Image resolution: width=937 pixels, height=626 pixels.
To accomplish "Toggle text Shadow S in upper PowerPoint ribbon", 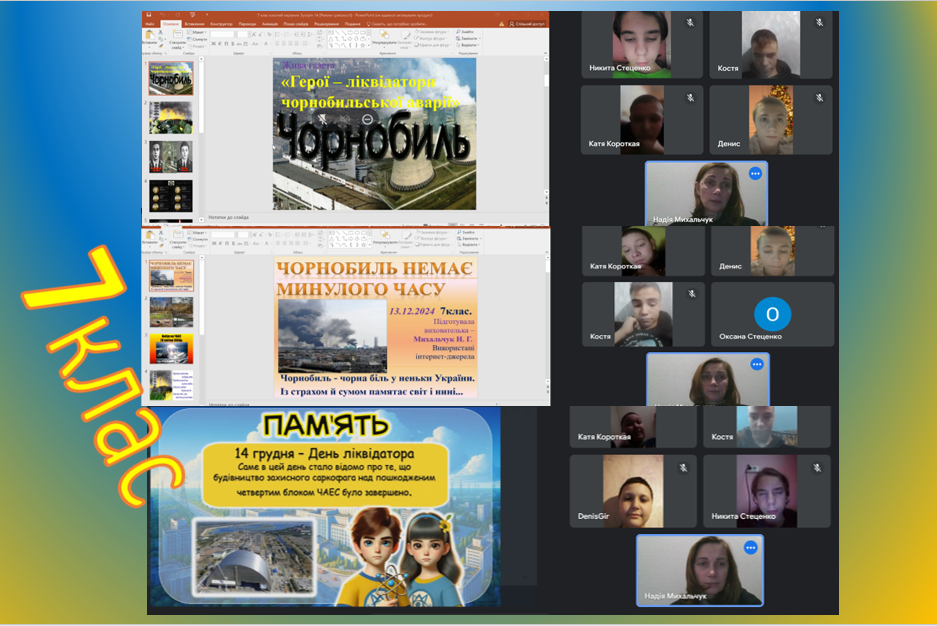I will pos(233,44).
